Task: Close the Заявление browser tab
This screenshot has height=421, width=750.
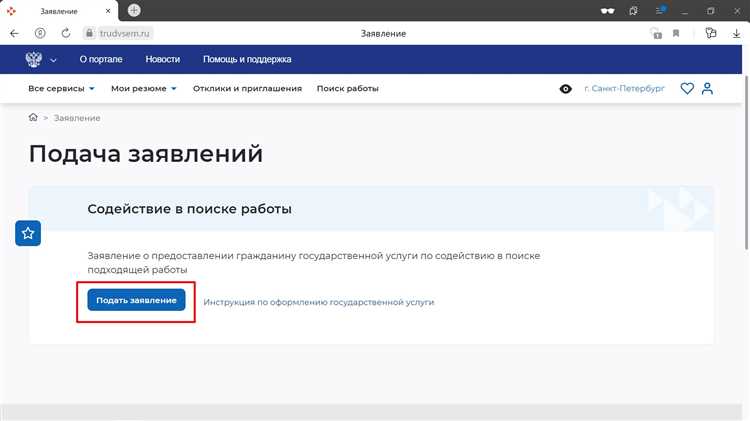Action: pos(108,11)
